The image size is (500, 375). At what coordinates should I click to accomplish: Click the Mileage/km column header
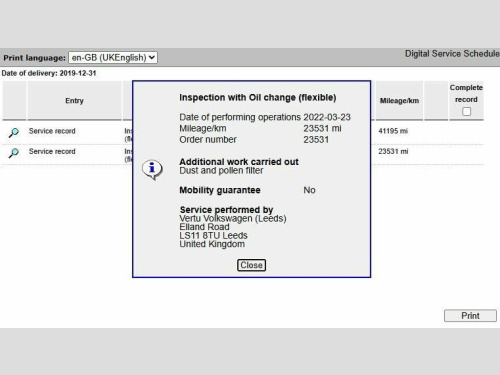click(399, 101)
